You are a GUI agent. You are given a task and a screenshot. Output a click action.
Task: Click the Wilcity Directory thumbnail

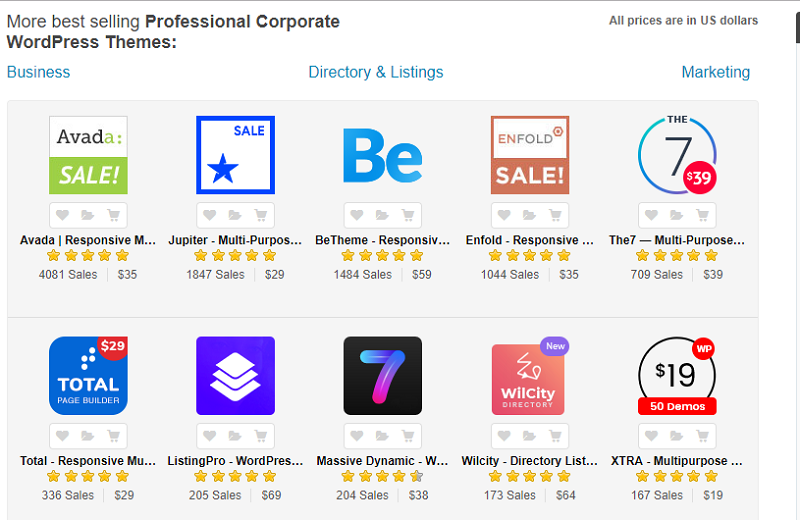[528, 378]
